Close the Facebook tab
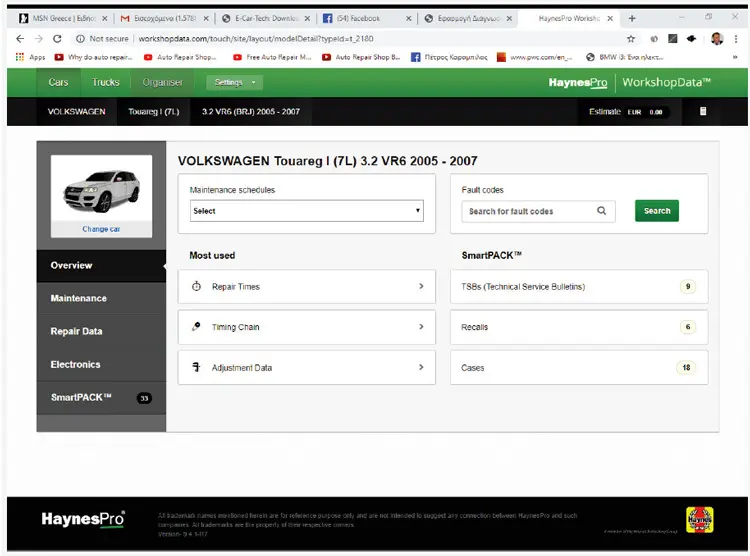 [x=408, y=18]
